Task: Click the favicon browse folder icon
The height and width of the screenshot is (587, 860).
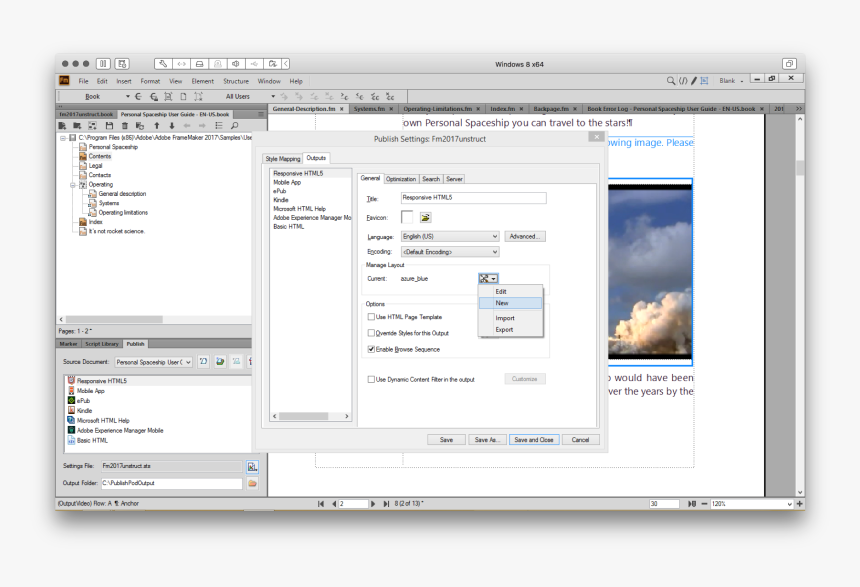Action: [x=425, y=218]
